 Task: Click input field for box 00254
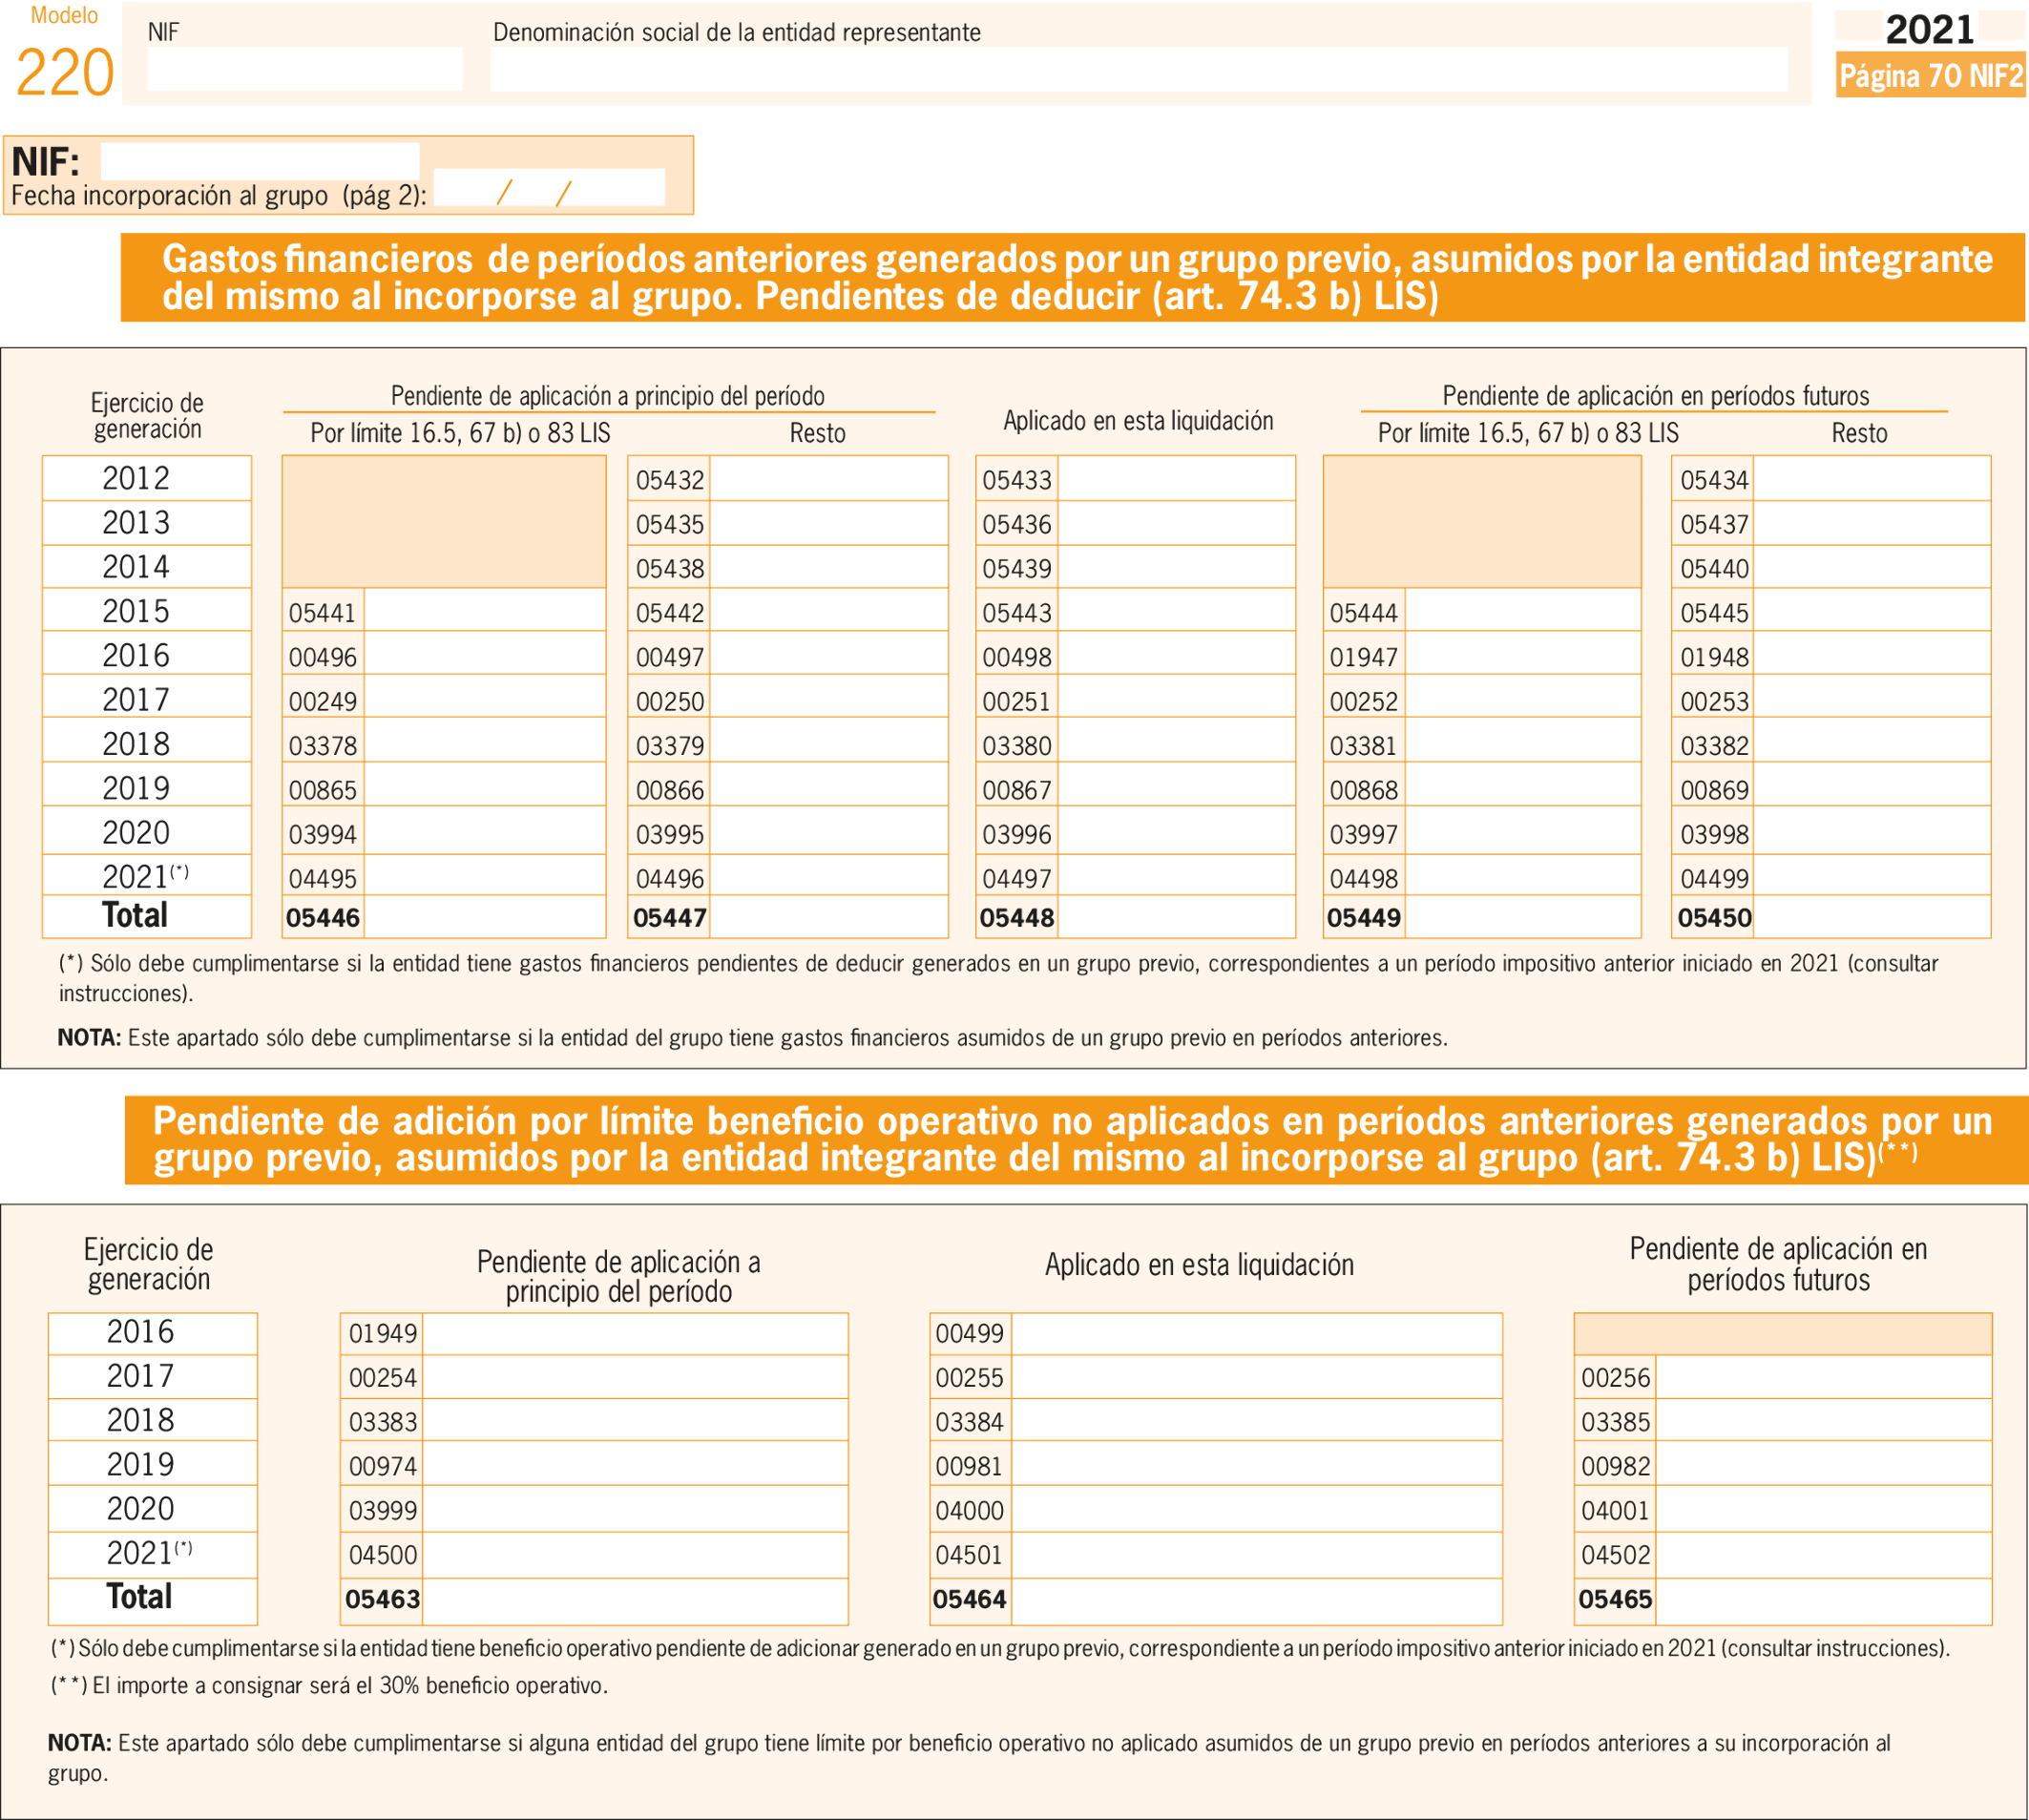click(x=635, y=1378)
